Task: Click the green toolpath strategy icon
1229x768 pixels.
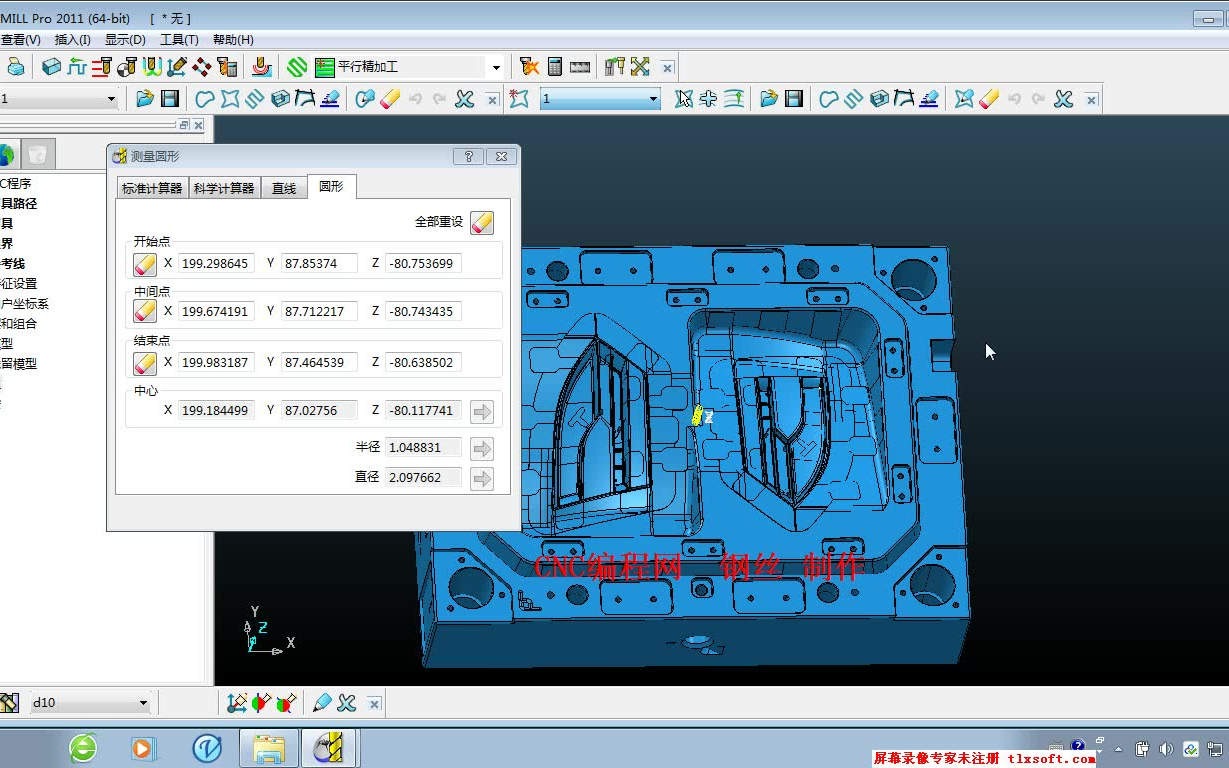Action: click(297, 67)
